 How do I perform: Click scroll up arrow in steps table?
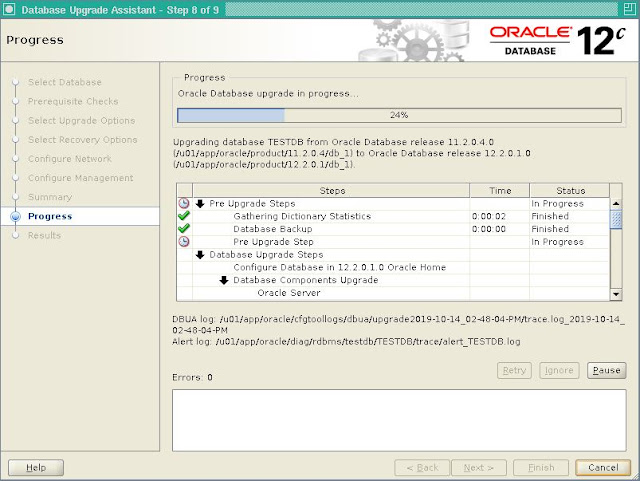[616, 203]
